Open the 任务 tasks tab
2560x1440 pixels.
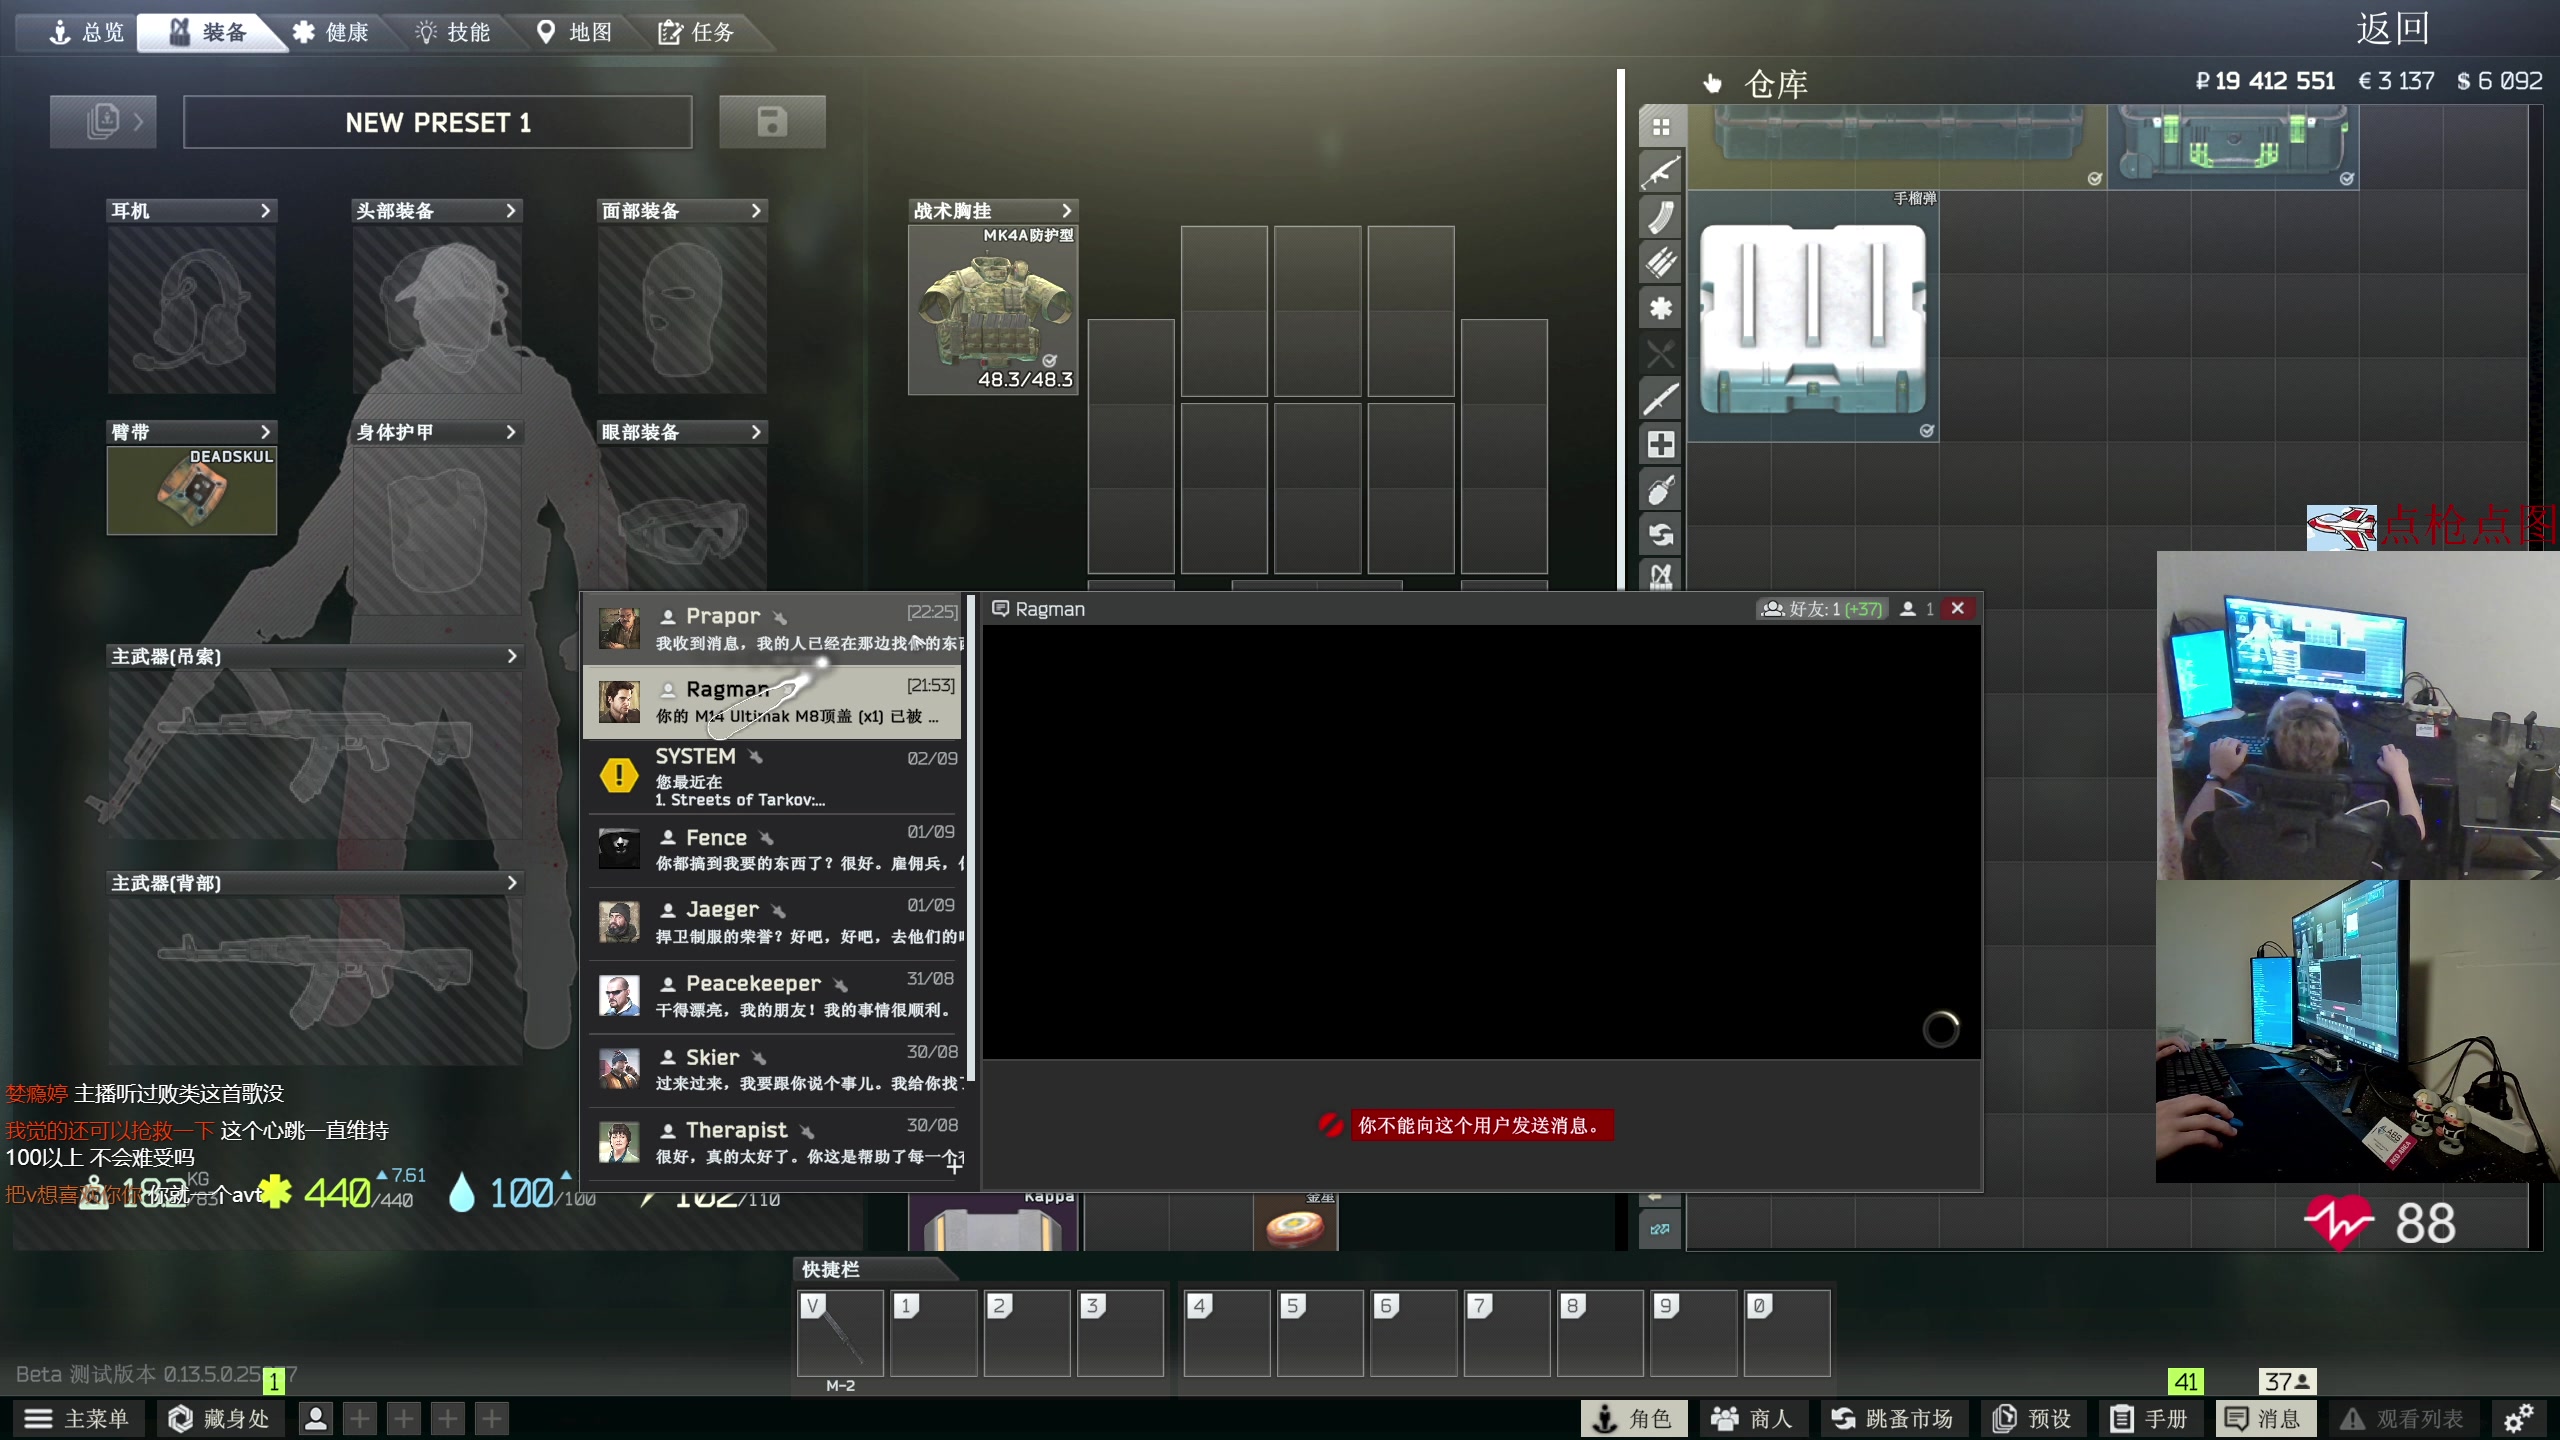pos(696,32)
